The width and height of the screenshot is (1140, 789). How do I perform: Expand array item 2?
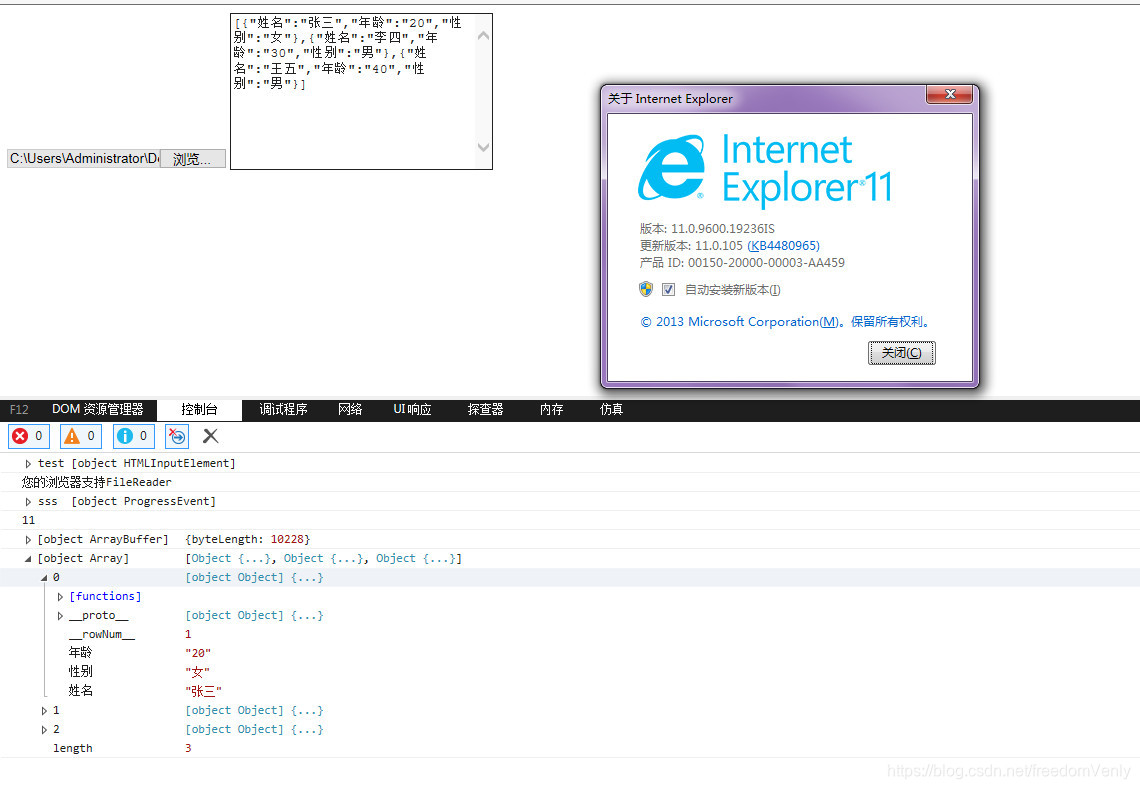click(x=44, y=729)
